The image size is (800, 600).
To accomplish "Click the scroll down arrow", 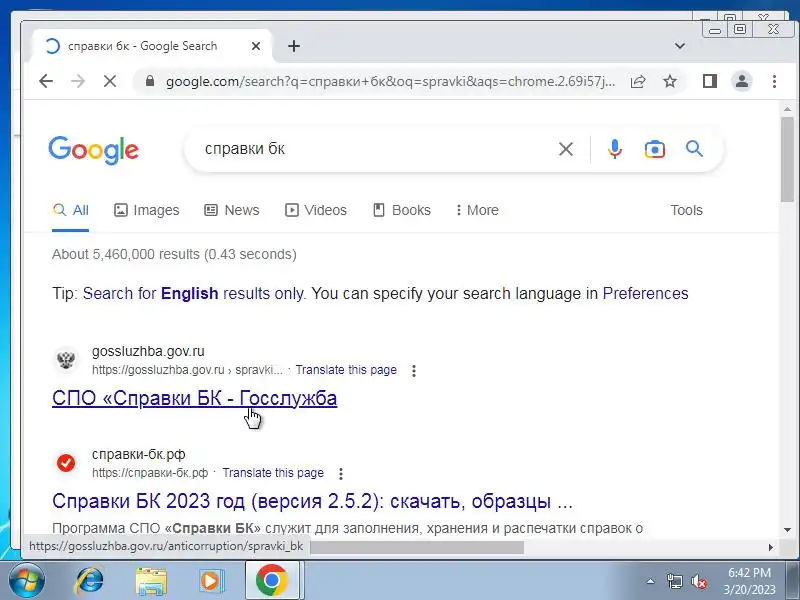I will pos(787,530).
